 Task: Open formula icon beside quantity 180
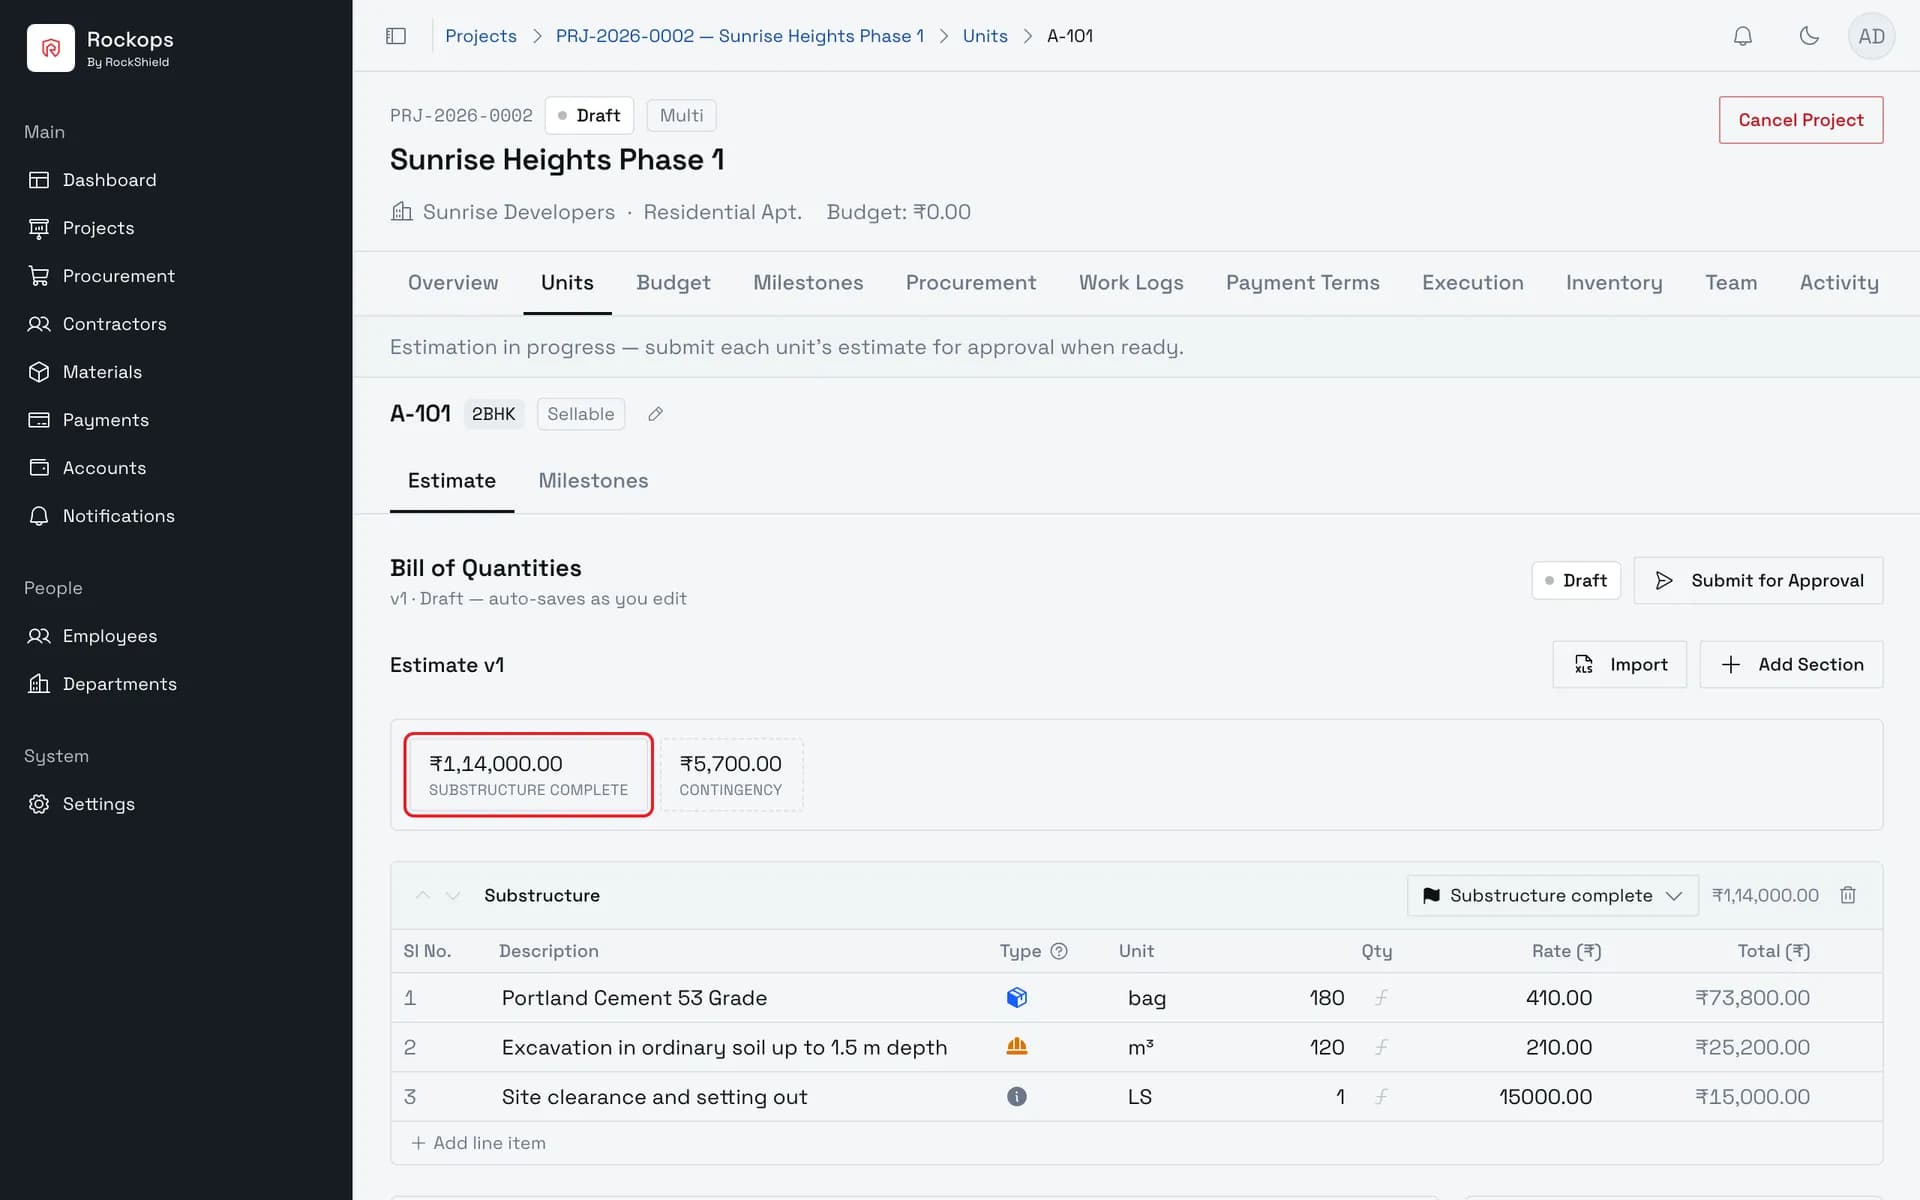(x=1381, y=997)
